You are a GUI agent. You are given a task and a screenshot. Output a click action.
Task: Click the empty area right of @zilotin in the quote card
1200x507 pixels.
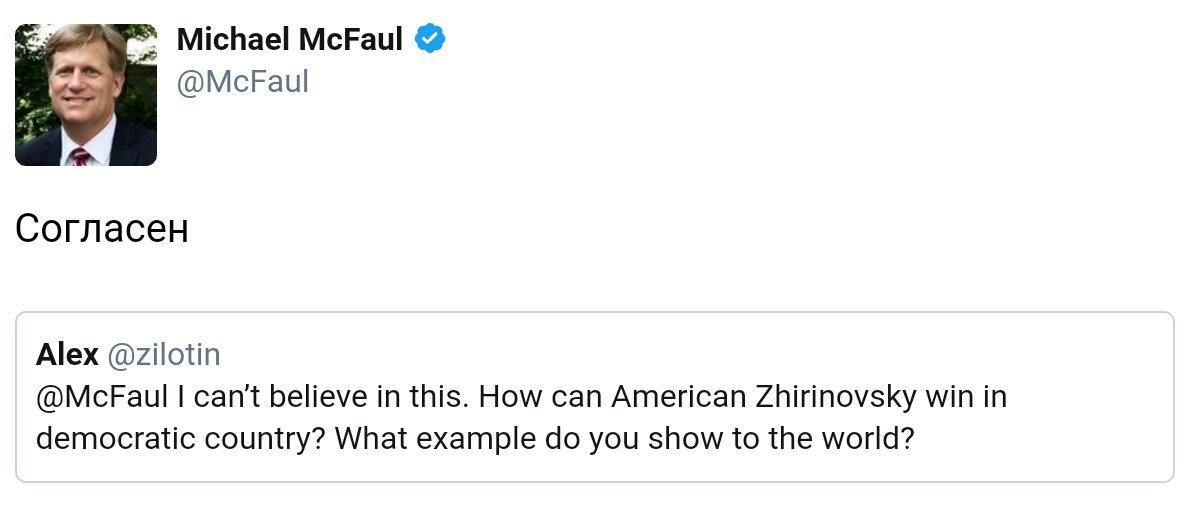click(x=700, y=354)
